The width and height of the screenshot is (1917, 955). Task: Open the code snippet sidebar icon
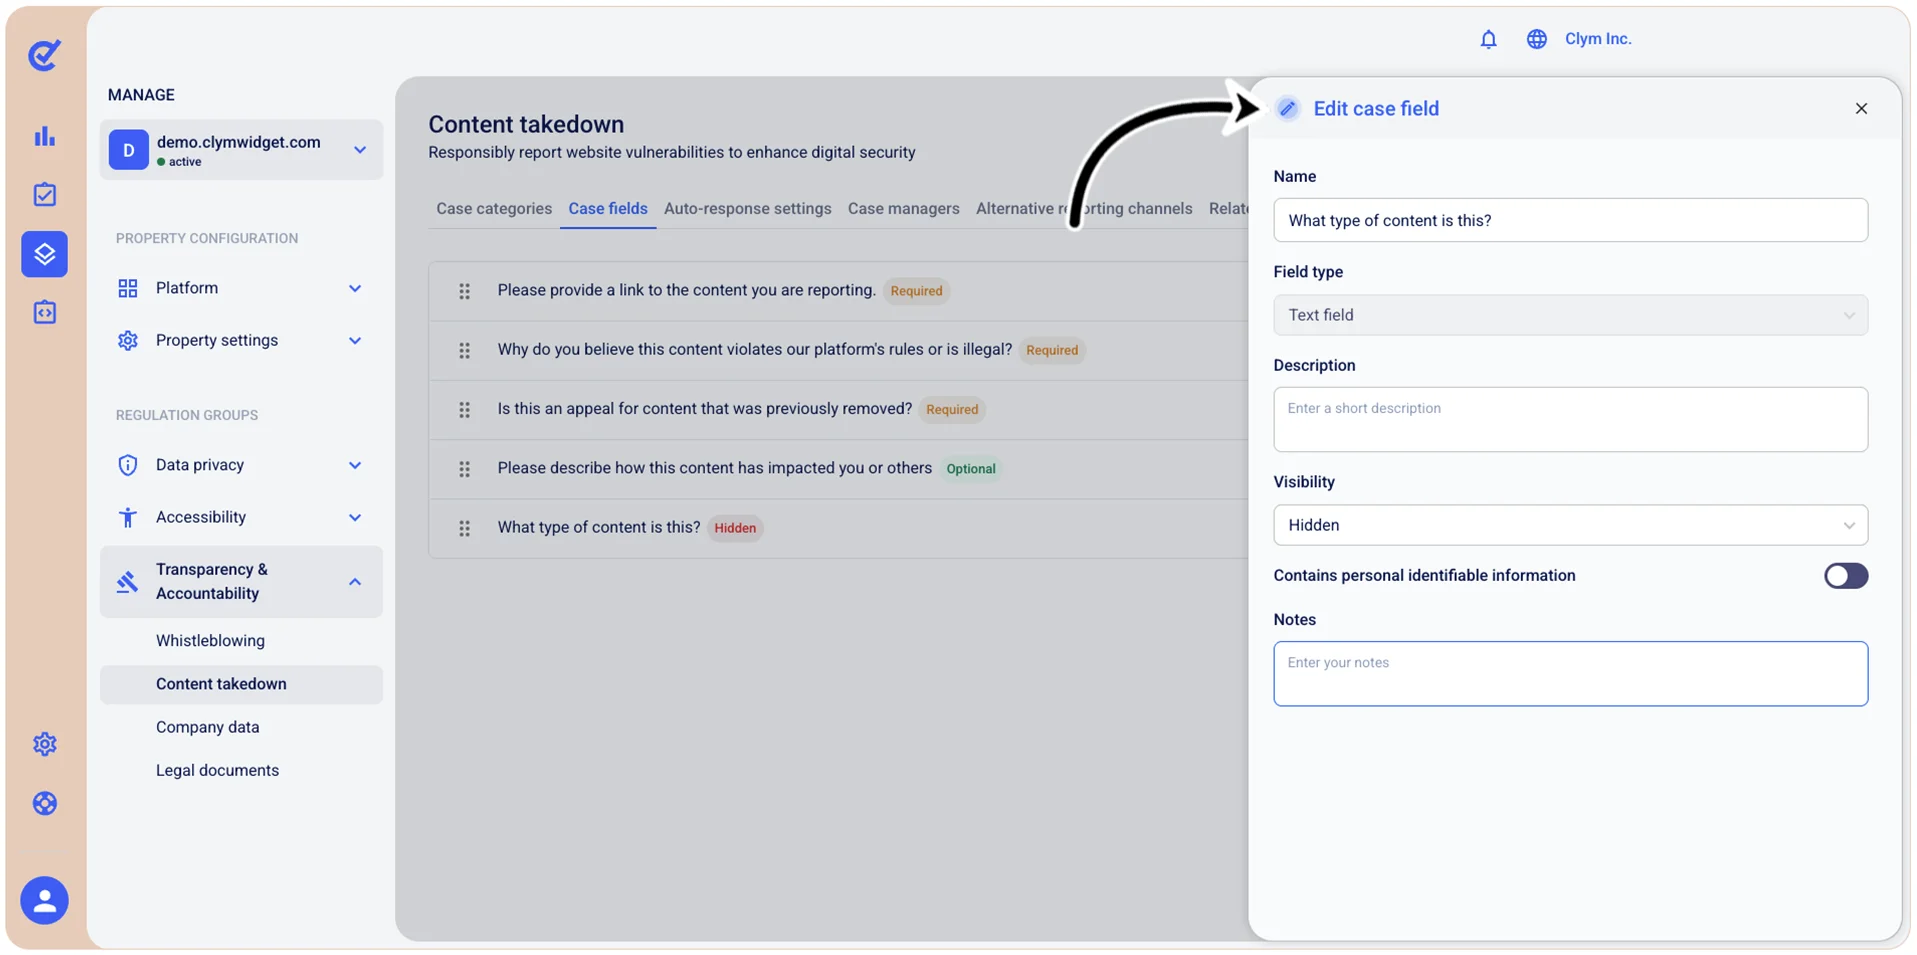tap(45, 312)
